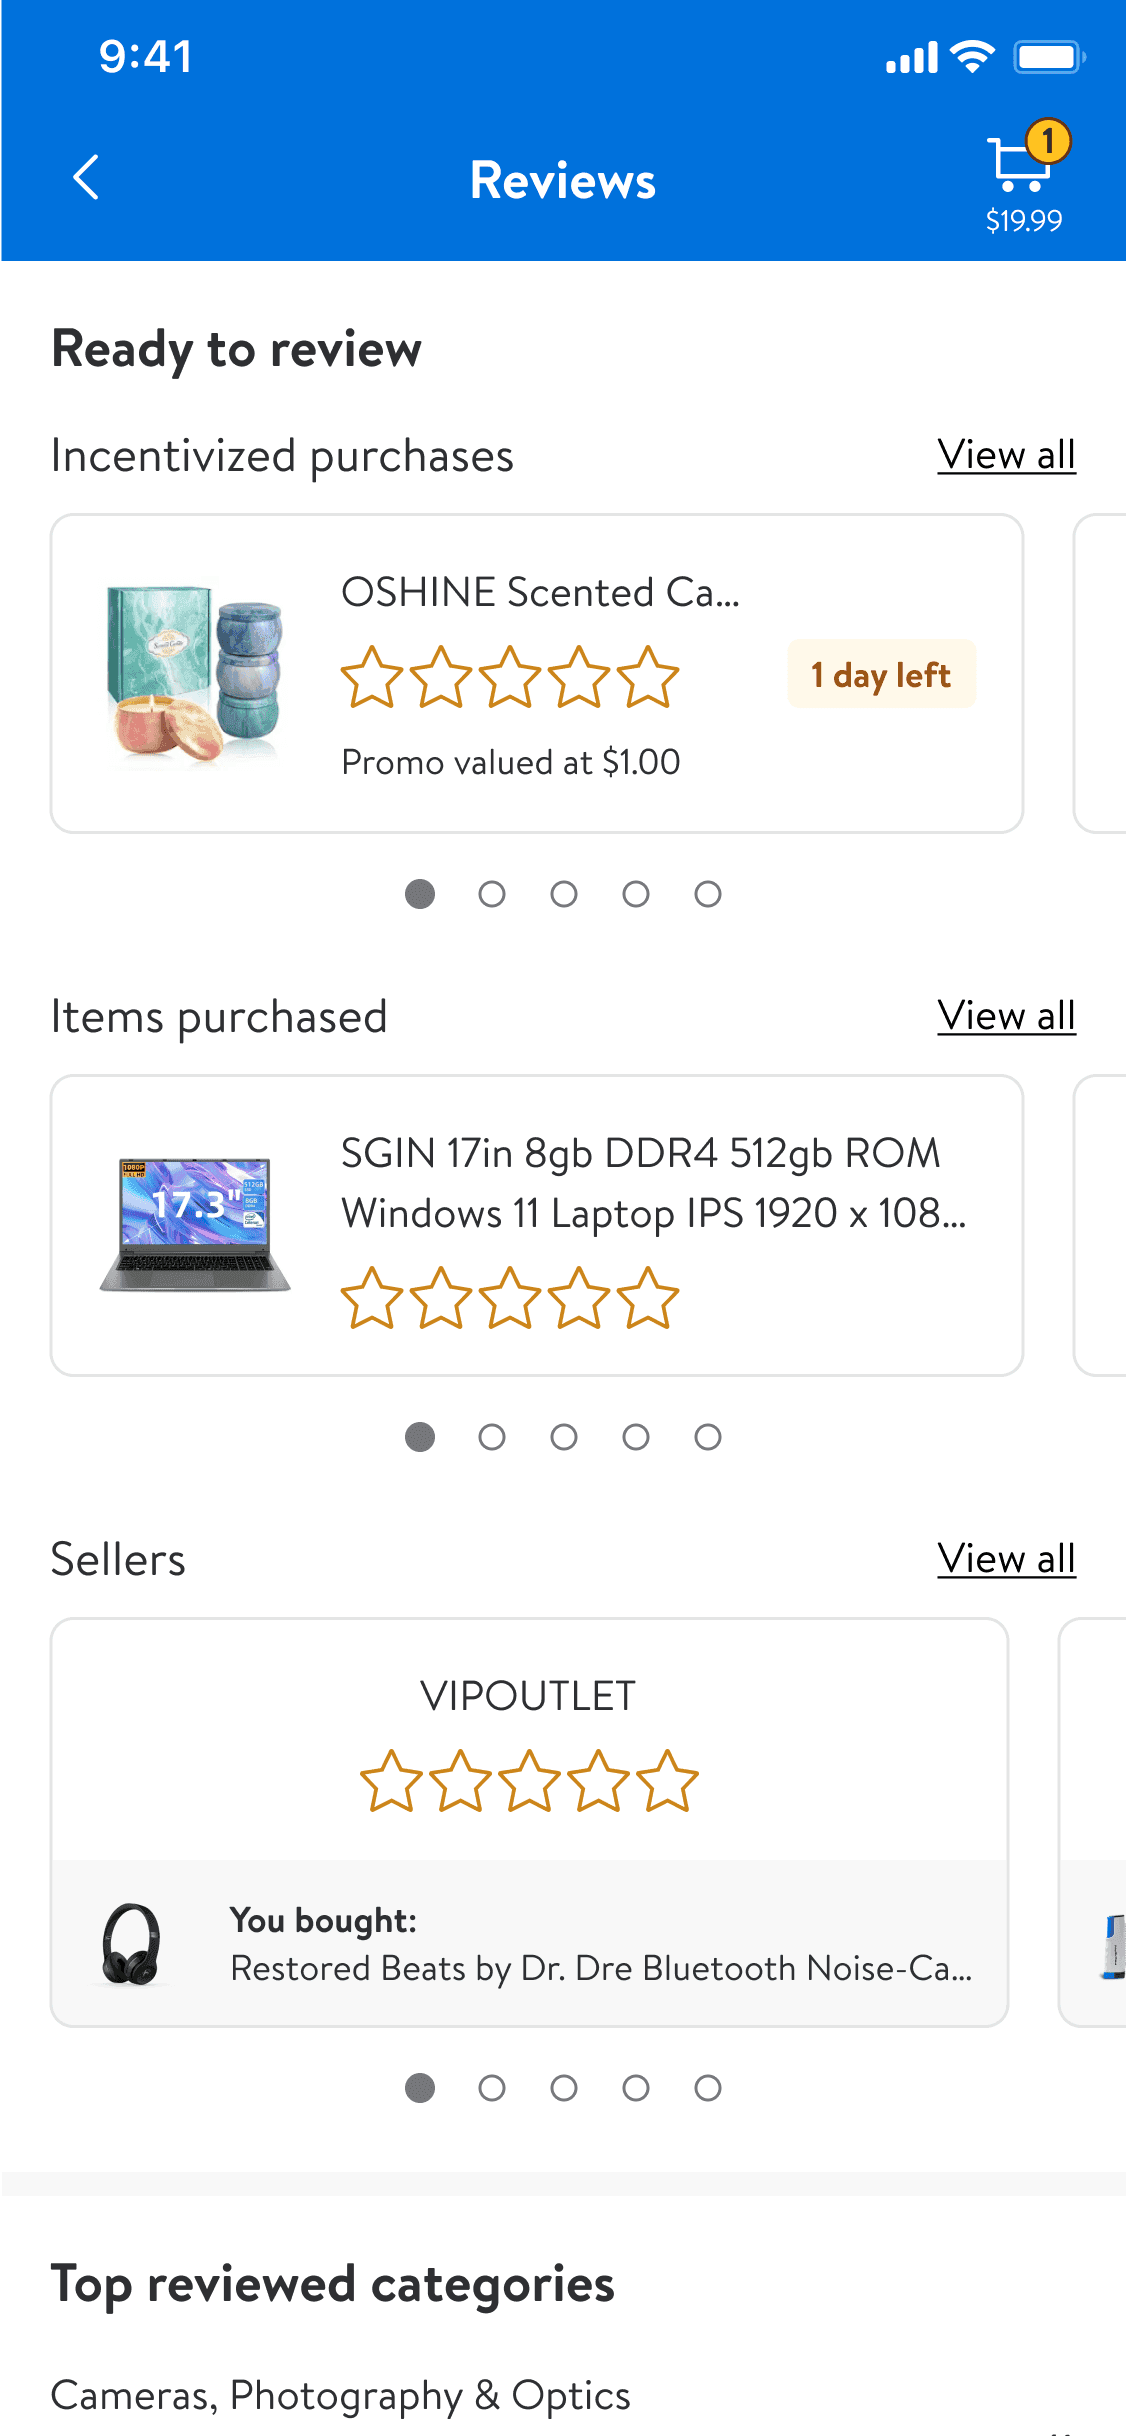The width and height of the screenshot is (1126, 2436).
Task: Tap the Beats headphones thumbnail
Action: tap(131, 1944)
